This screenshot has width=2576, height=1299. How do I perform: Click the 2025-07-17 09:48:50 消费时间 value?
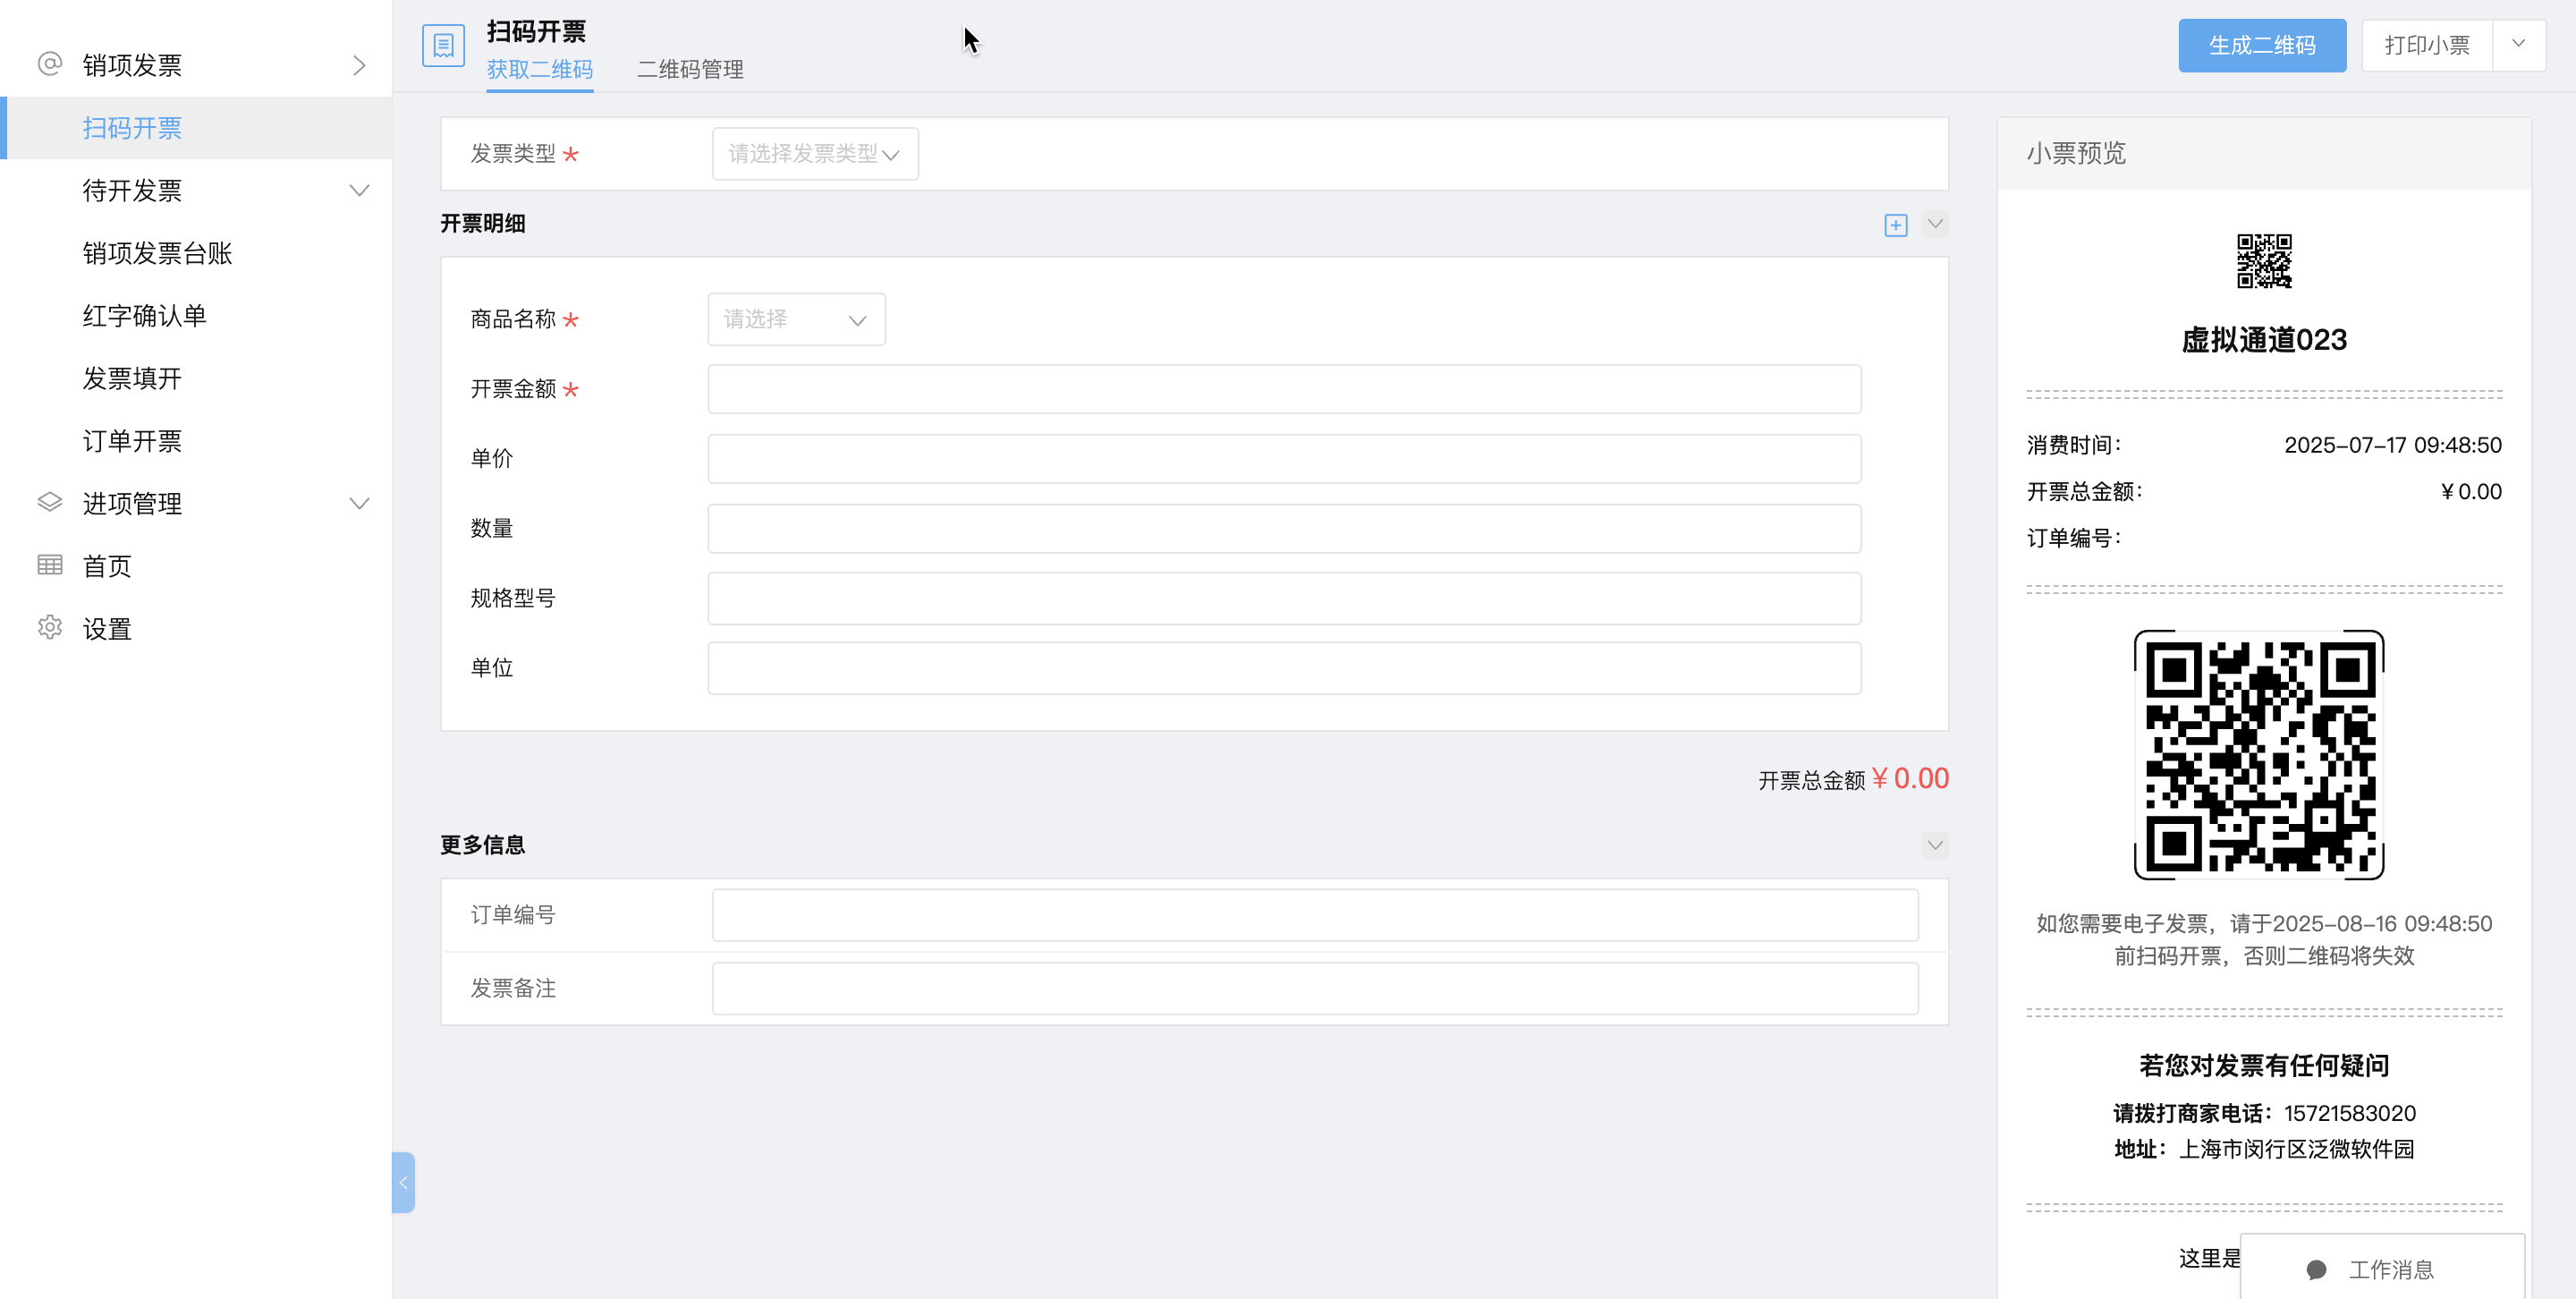tap(2393, 445)
